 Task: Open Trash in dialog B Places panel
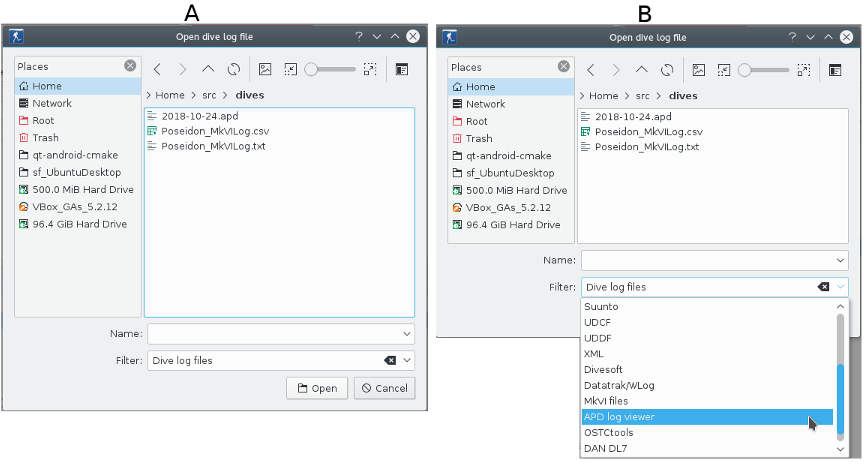point(479,138)
